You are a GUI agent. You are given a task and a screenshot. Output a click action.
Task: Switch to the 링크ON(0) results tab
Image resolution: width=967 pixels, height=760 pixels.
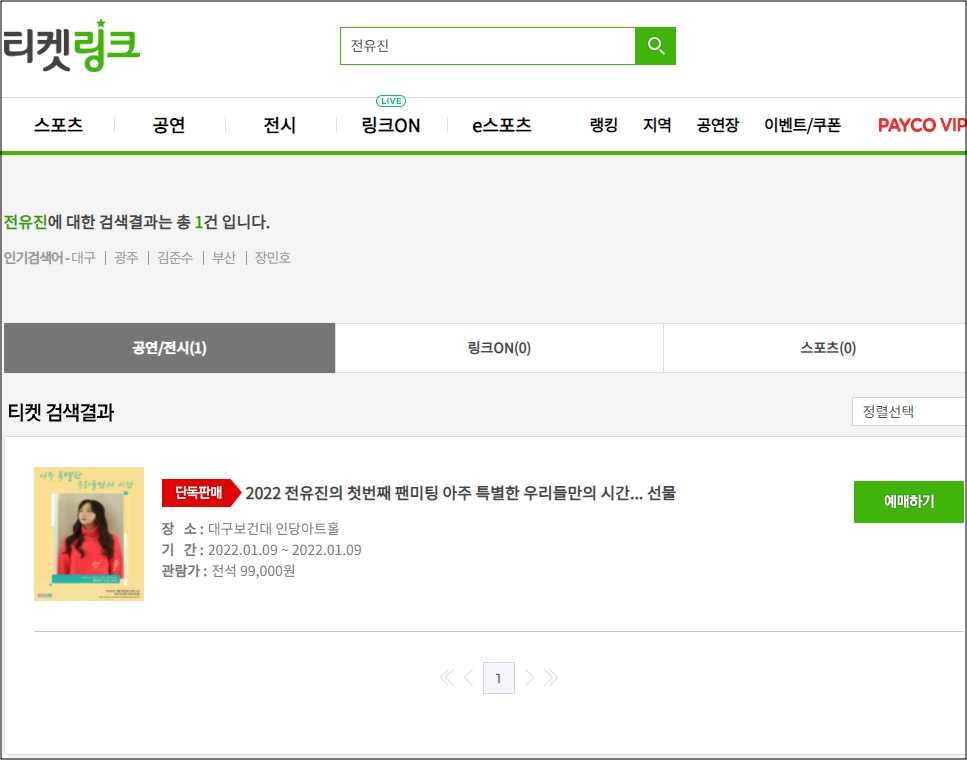click(498, 347)
